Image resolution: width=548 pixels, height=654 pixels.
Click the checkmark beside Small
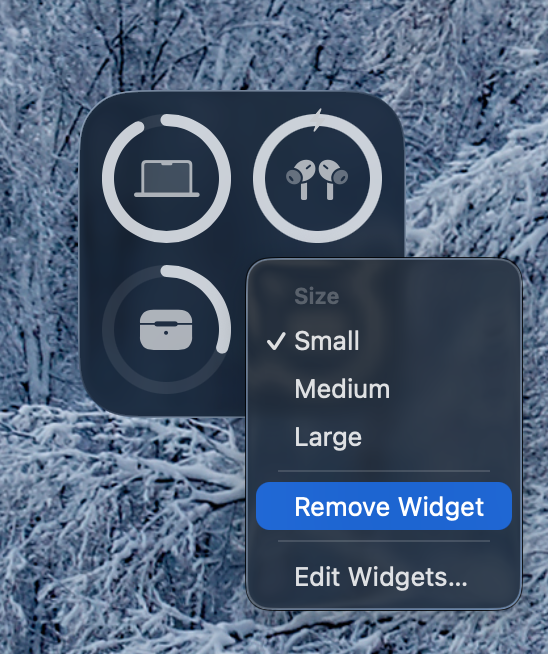(x=276, y=341)
